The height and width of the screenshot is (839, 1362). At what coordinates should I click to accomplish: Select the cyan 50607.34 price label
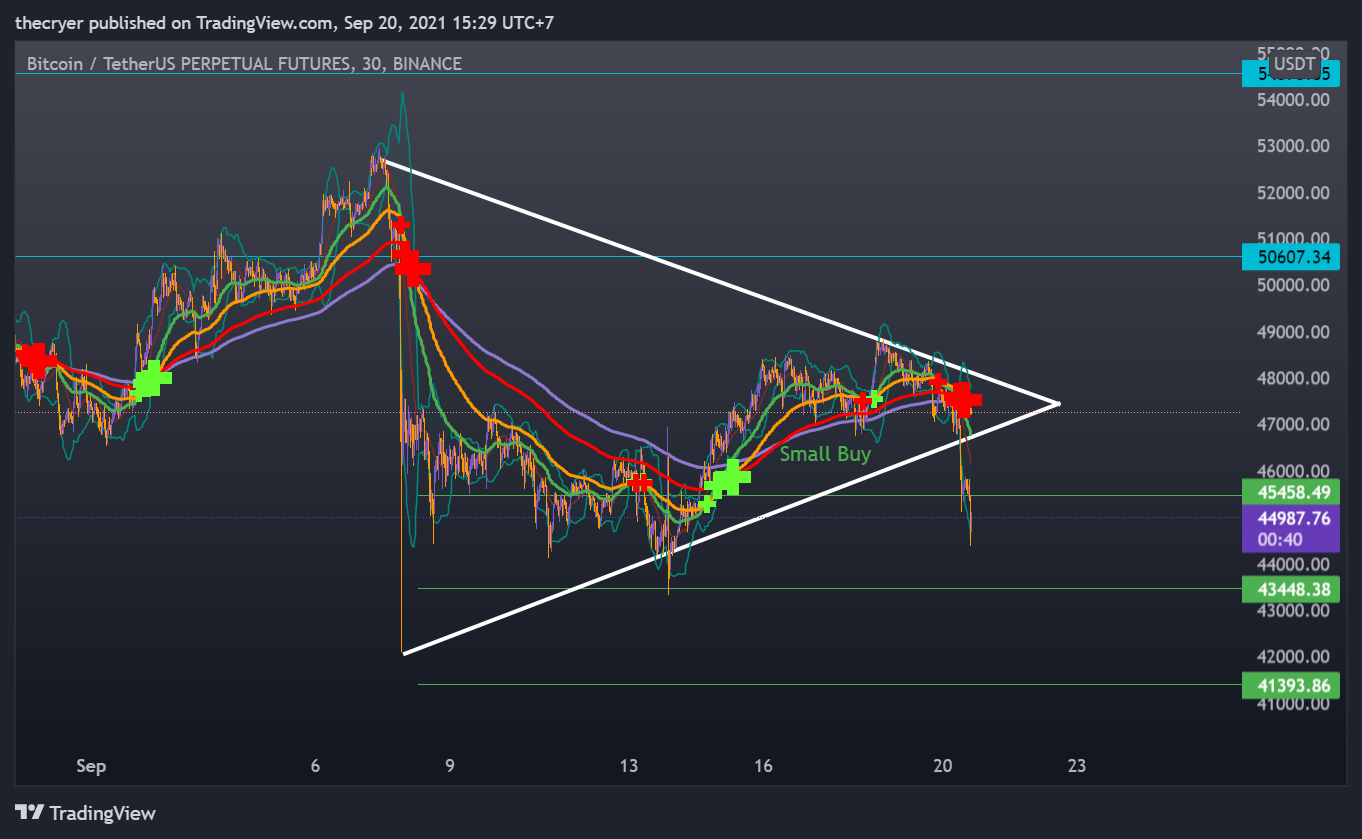1291,257
